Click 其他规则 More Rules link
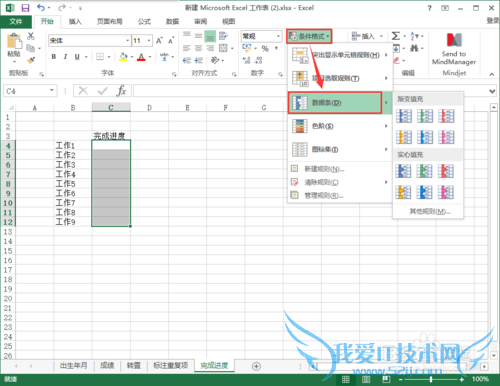The image size is (500, 386). pyautogui.click(x=430, y=211)
